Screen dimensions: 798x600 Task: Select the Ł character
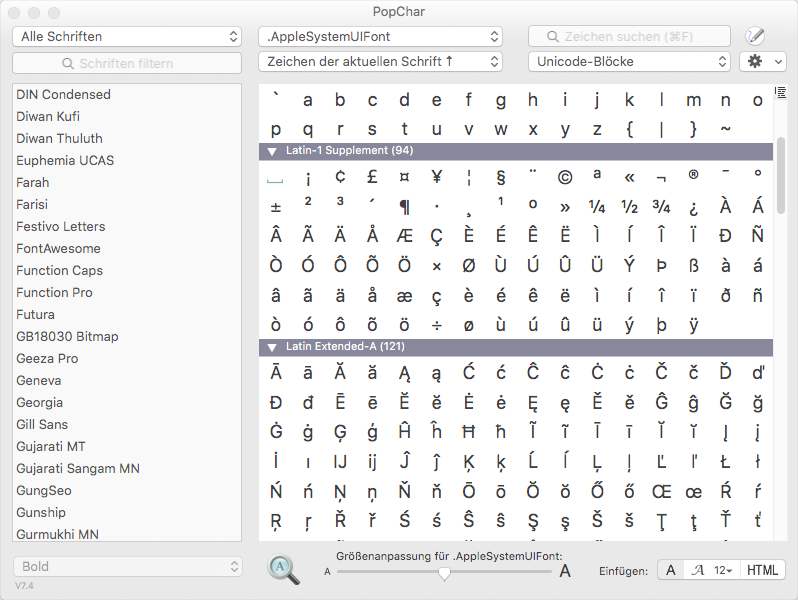725,462
